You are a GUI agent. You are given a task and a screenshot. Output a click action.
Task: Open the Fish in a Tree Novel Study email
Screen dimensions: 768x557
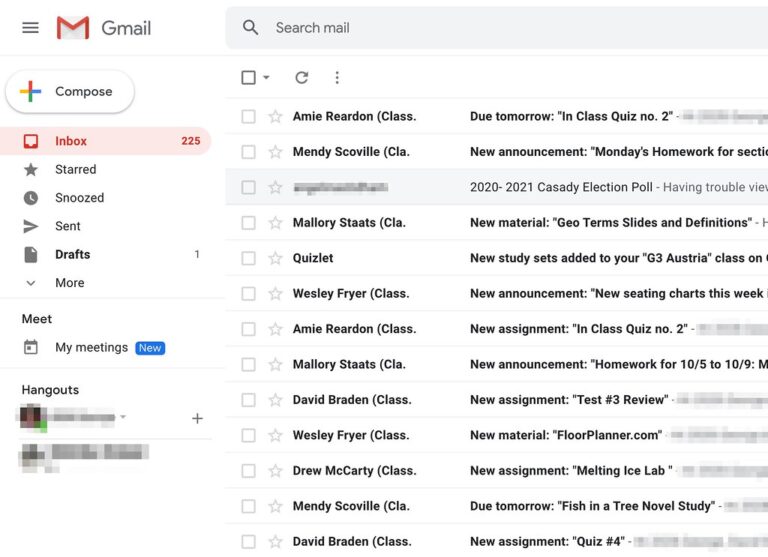point(497,506)
